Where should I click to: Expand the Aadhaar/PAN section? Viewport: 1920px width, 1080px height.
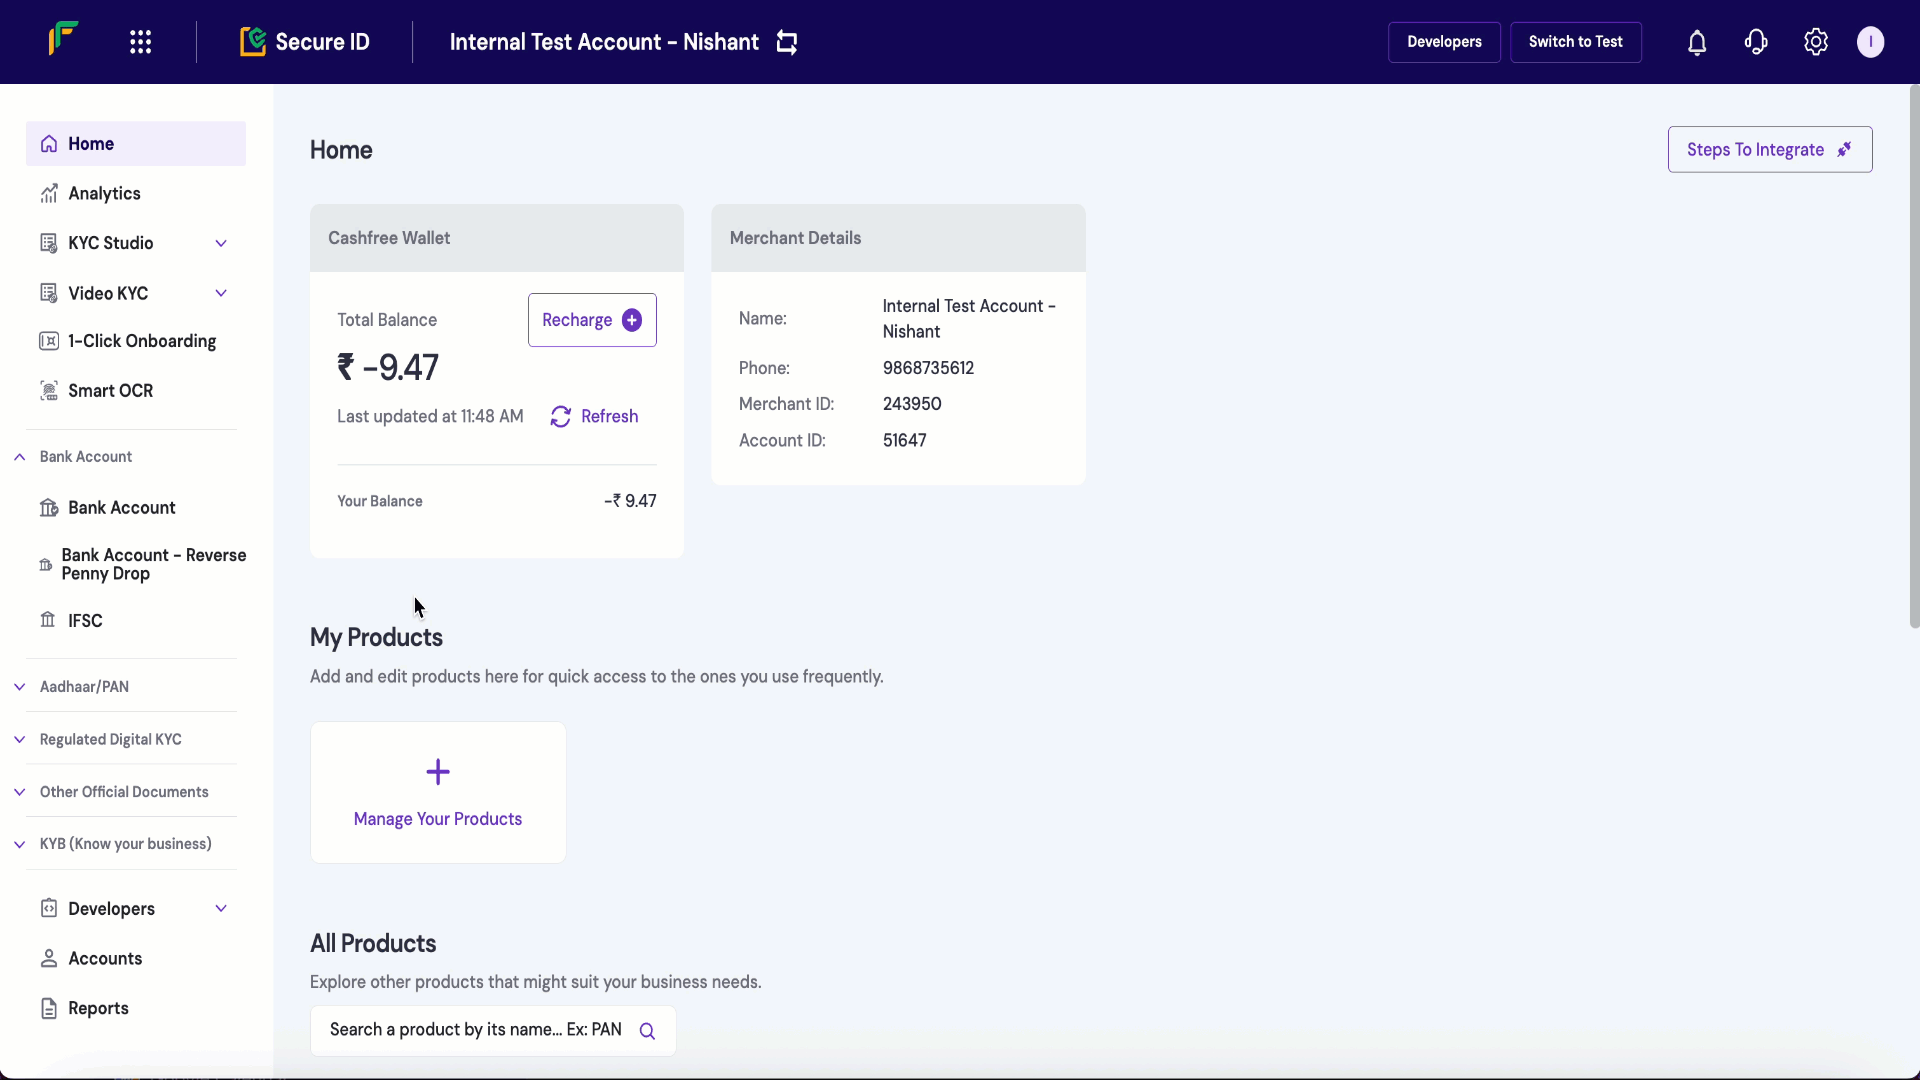20,687
